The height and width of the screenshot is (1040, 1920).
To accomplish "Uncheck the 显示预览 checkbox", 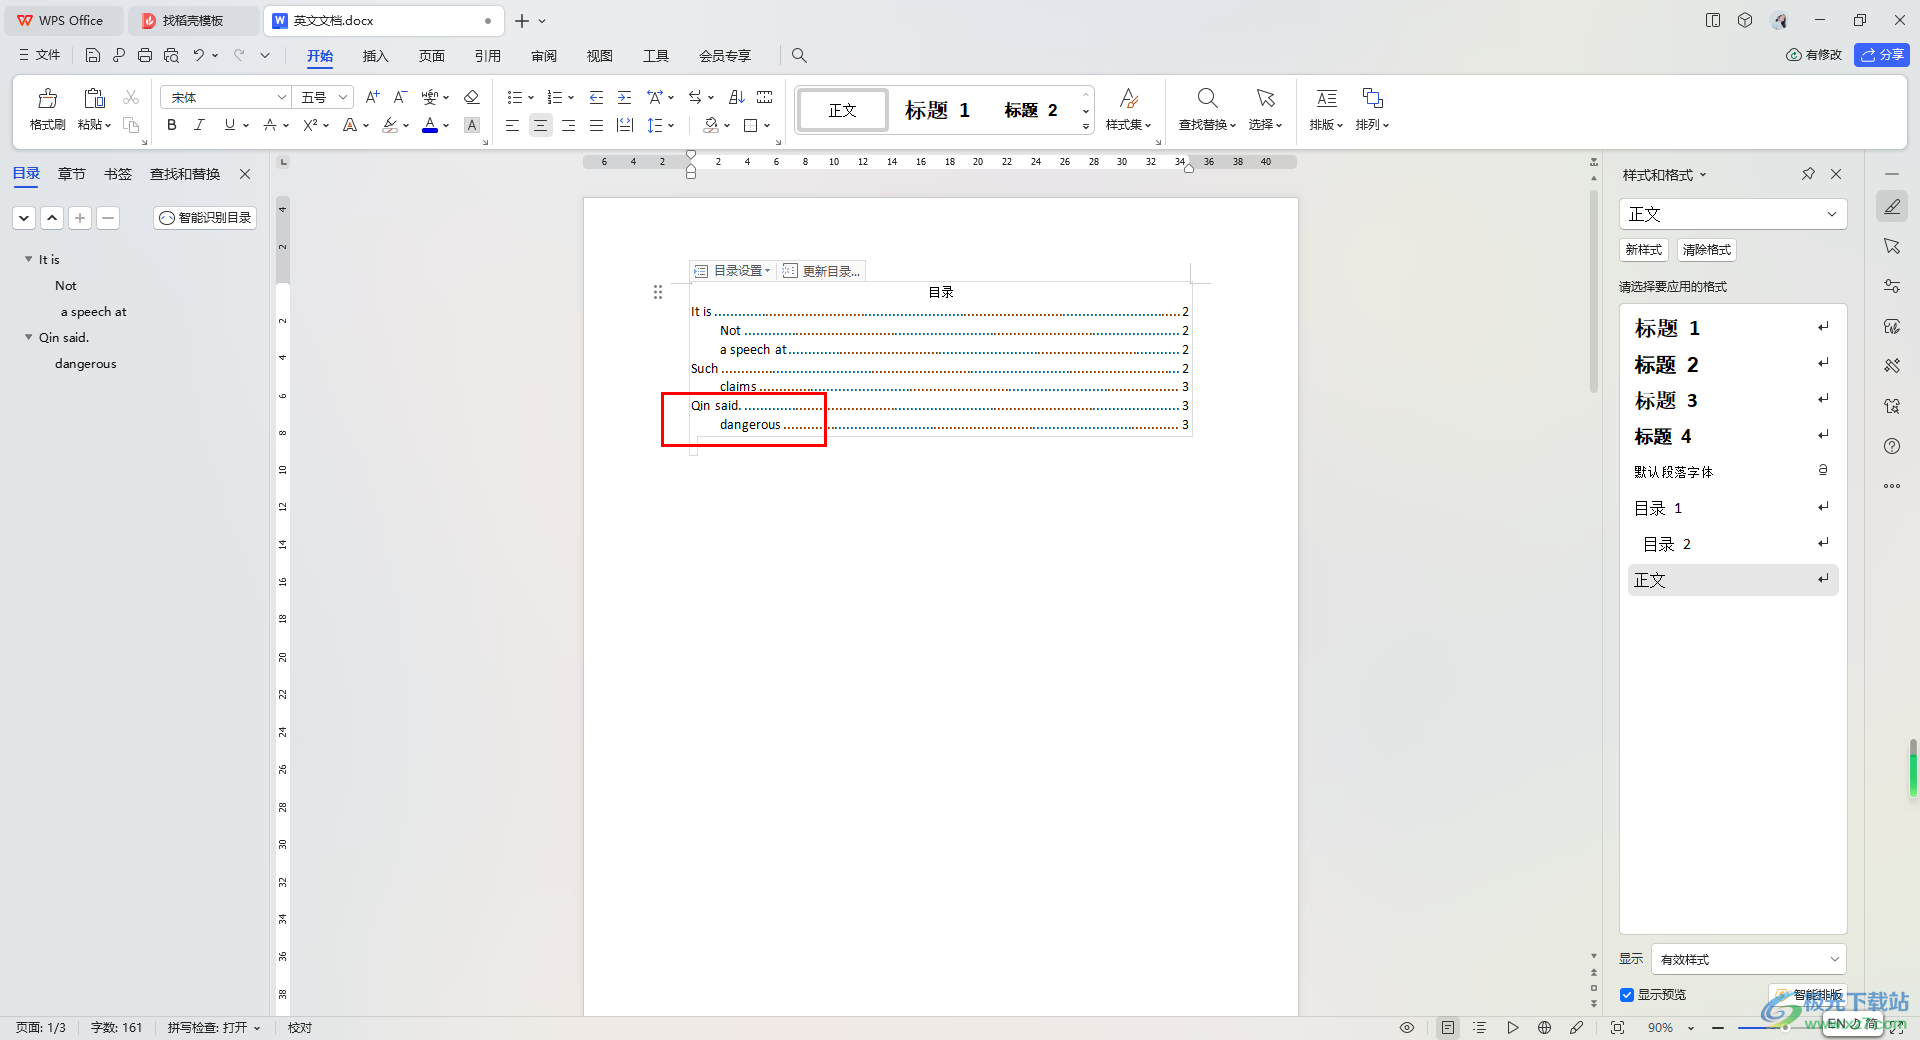I will click(1627, 995).
